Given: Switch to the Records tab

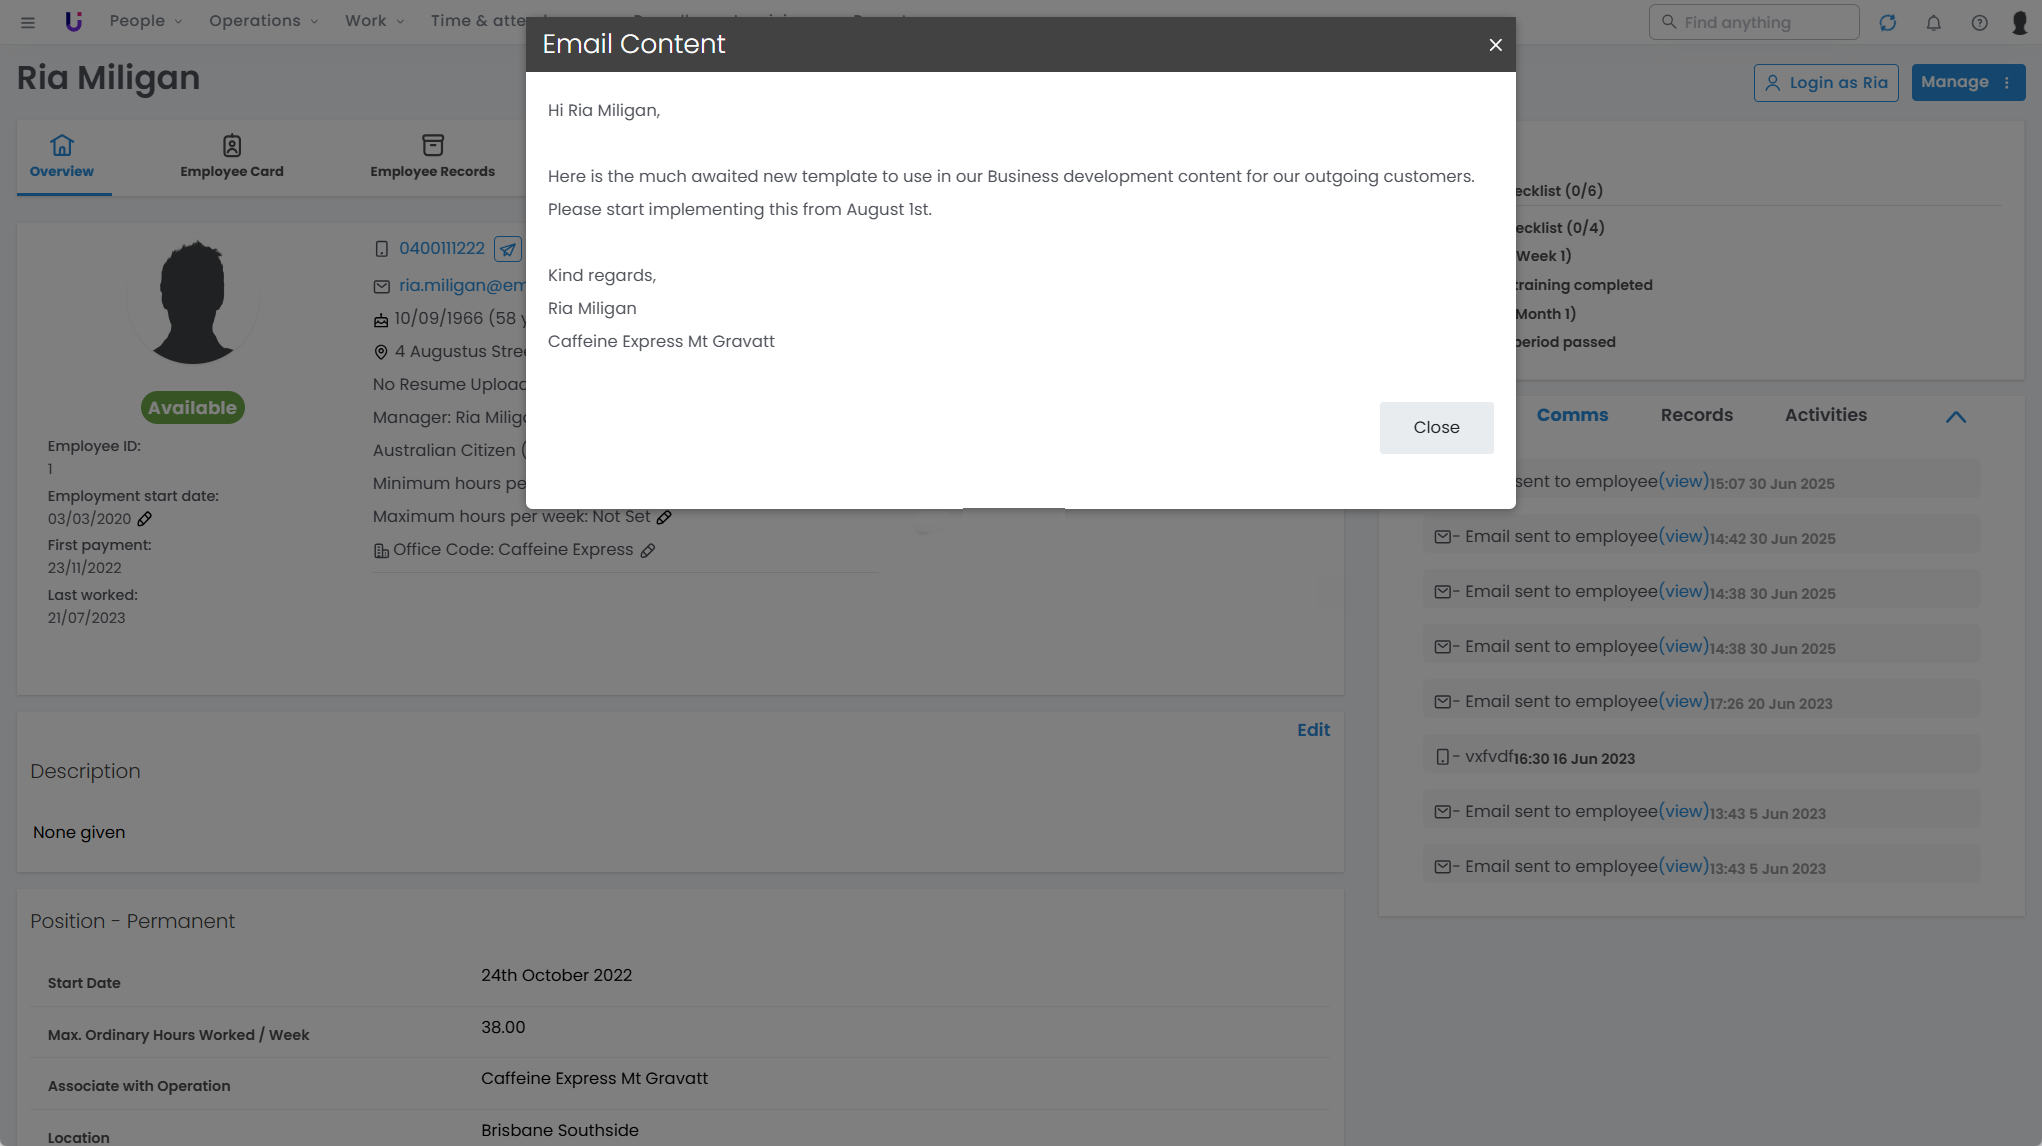Looking at the screenshot, I should pos(1696,415).
